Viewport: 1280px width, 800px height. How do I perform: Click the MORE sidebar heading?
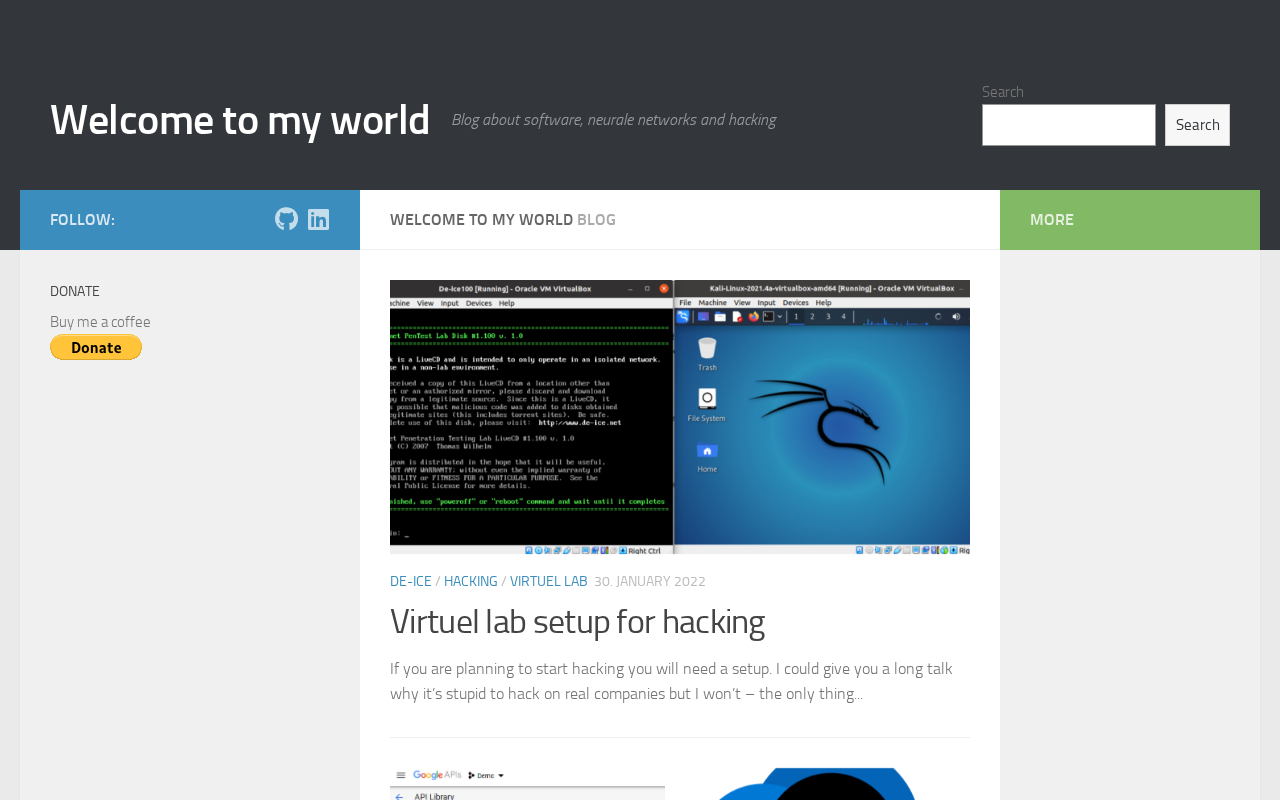pos(1052,220)
